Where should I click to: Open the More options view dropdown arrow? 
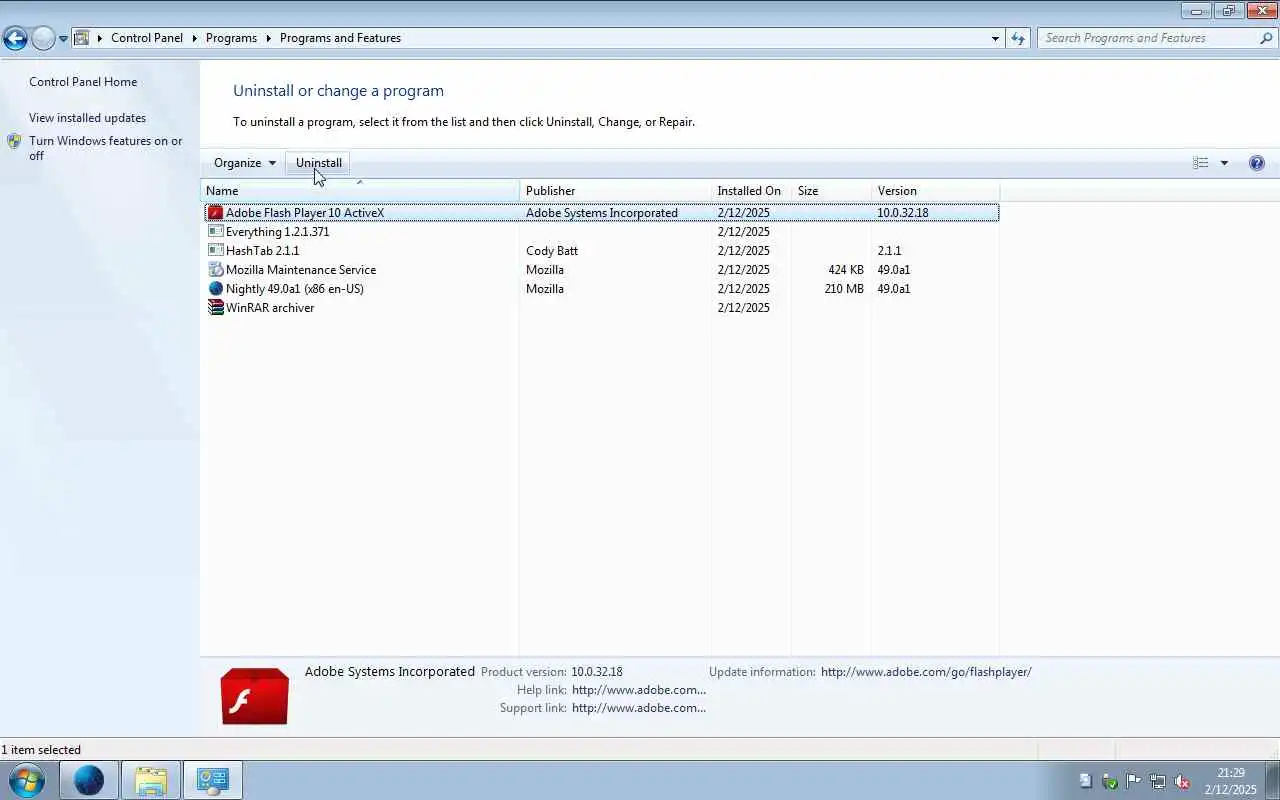pyautogui.click(x=1224, y=163)
